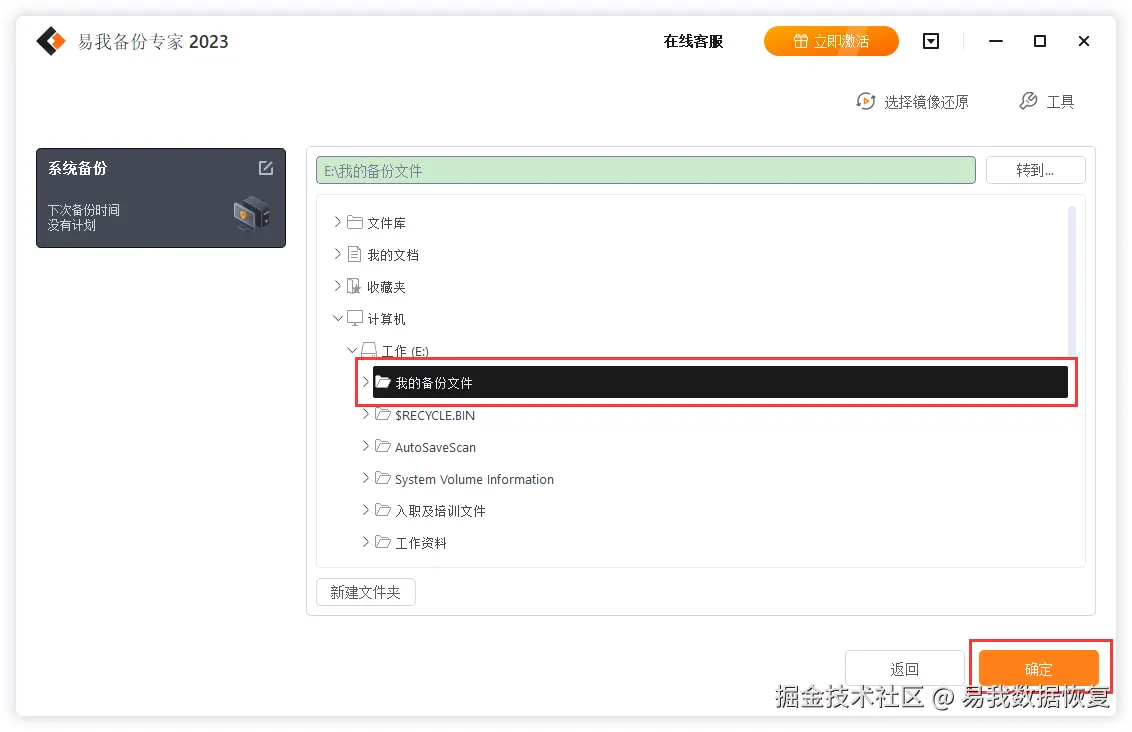Click the 收藏夹 favorites icon
Image resolution: width=1132 pixels, height=732 pixels.
(x=354, y=286)
